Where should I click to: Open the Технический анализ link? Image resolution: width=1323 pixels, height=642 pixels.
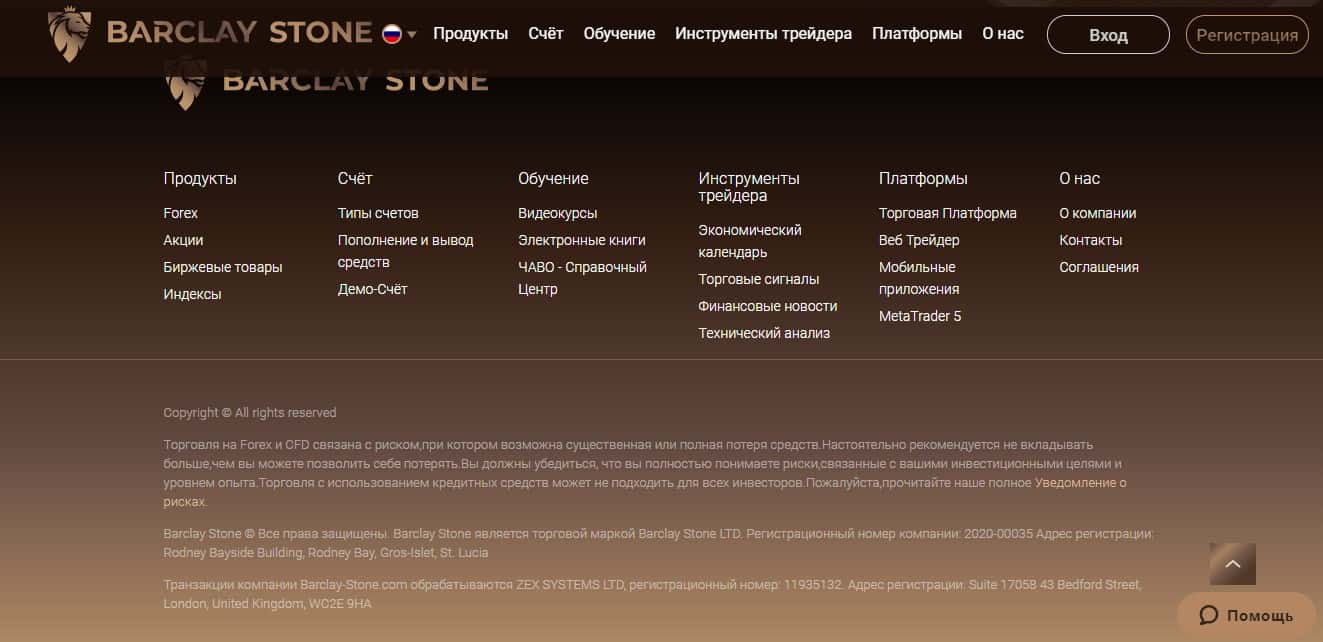(764, 333)
